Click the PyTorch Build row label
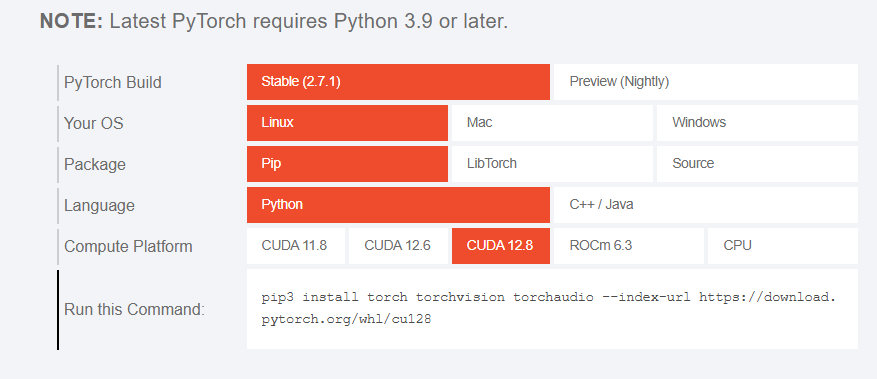The height and width of the screenshot is (379, 877). (x=112, y=82)
